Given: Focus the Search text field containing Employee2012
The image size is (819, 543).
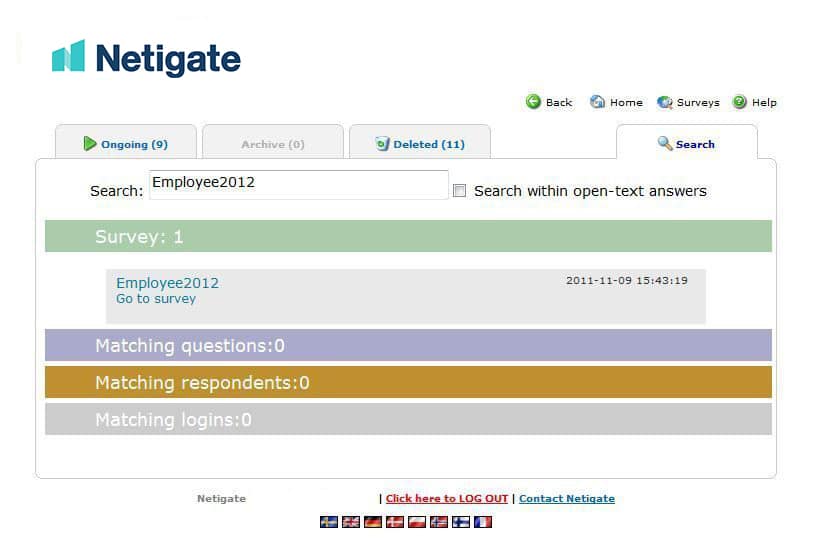Looking at the screenshot, I should [299, 184].
